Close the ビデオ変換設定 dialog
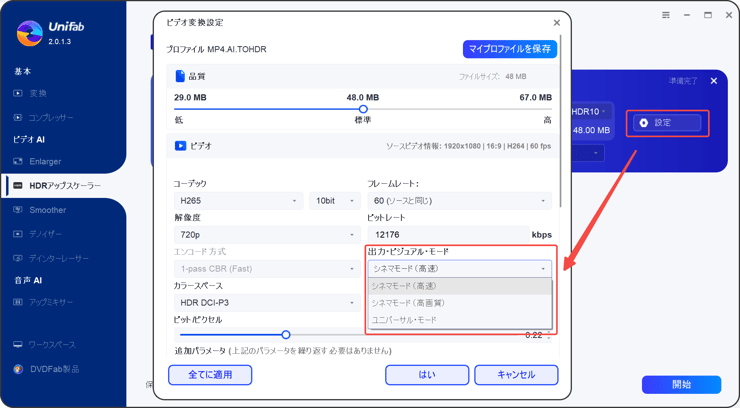The height and width of the screenshot is (408, 740). [x=557, y=23]
